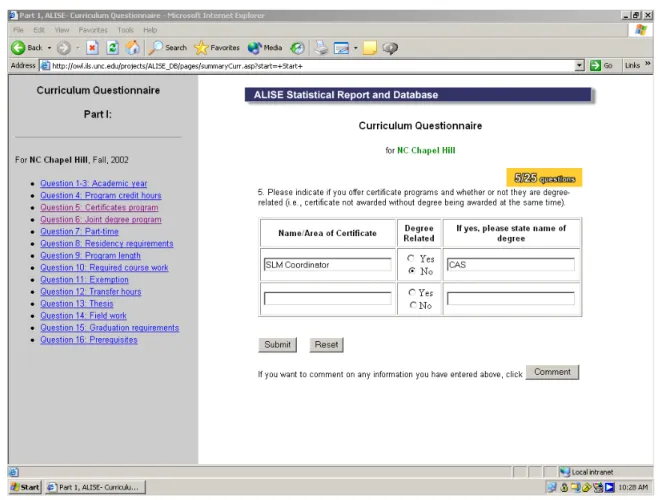Image resolution: width=658 pixels, height=500 pixels.
Task: Click status bar page icon
Action: pos(13,472)
